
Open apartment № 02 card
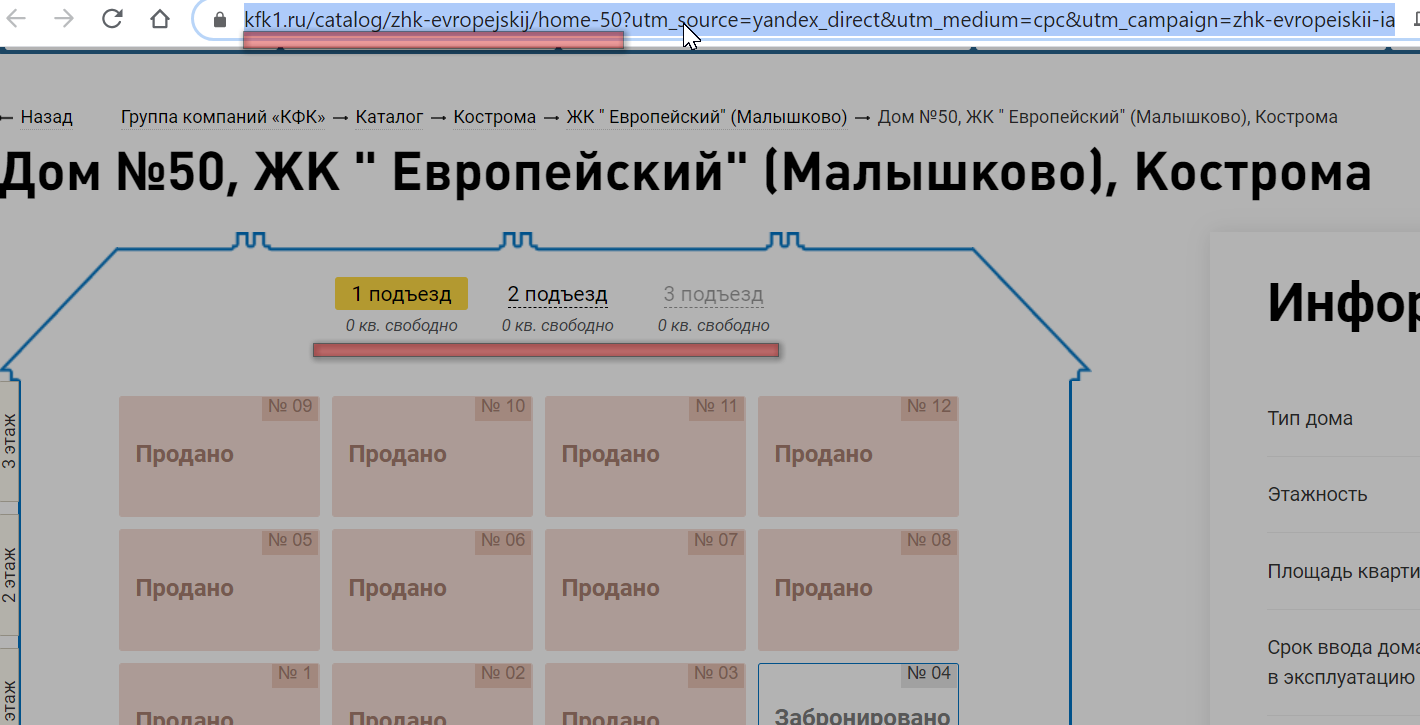[432, 694]
